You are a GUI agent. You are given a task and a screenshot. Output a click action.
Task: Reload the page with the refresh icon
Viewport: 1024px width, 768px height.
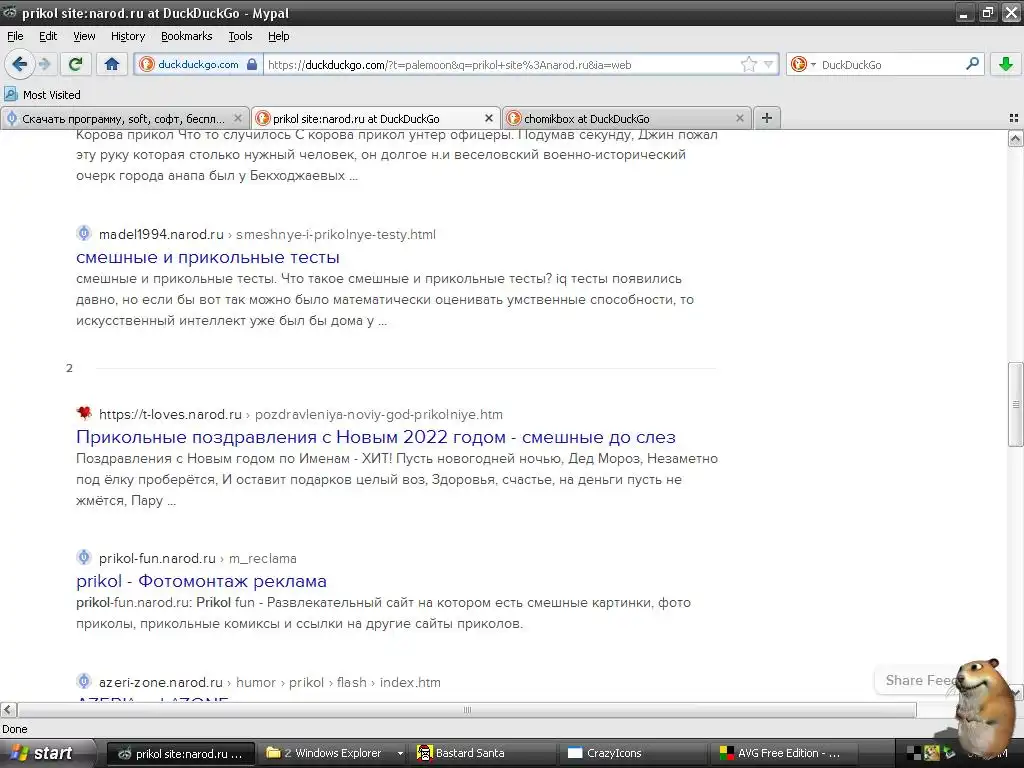coord(76,64)
